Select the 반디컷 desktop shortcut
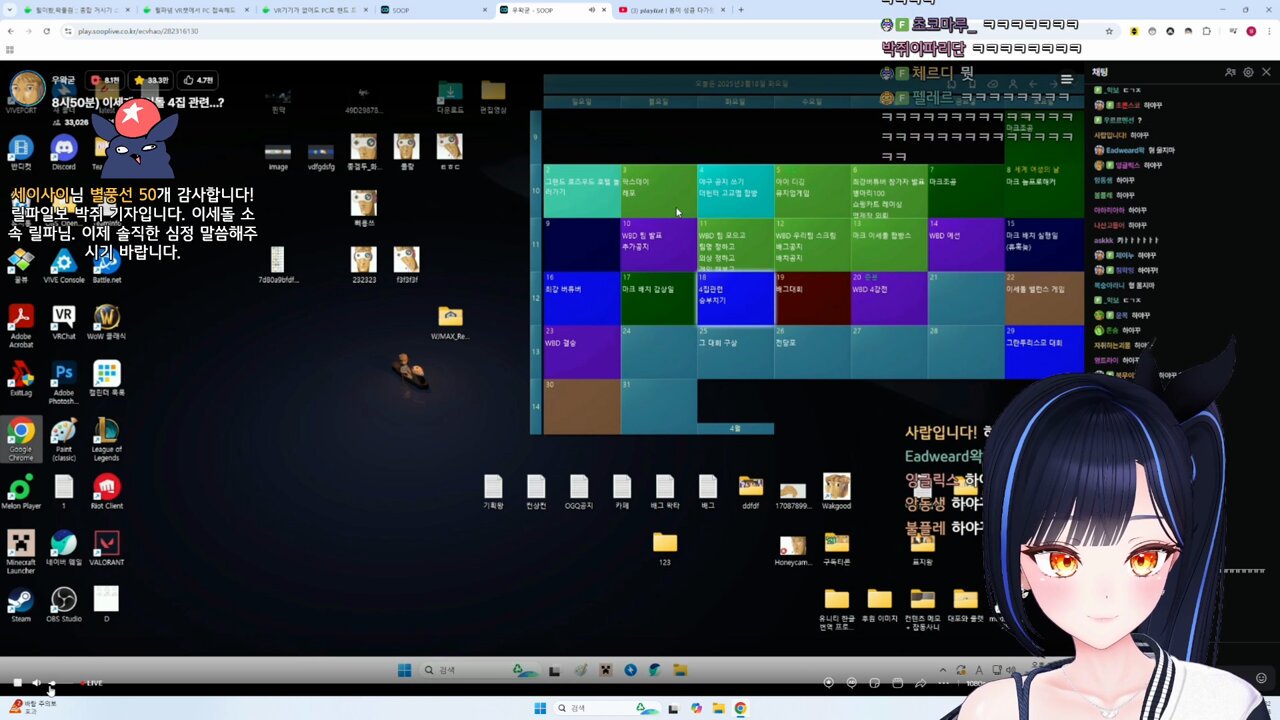The image size is (1280, 720). [x=20, y=153]
